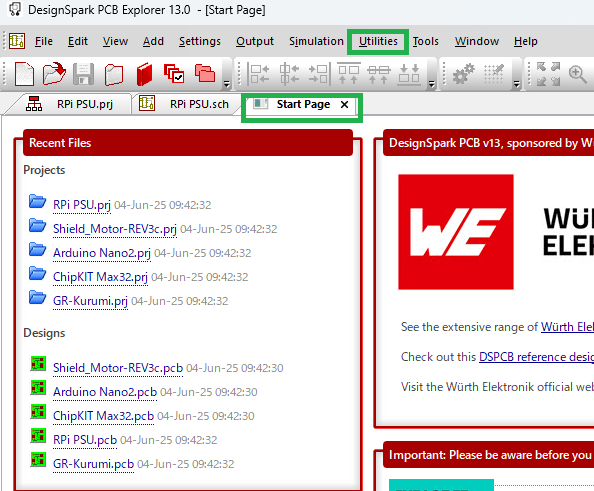
Task: Click the Align Bottom toolbar icon
Action: pos(409,74)
